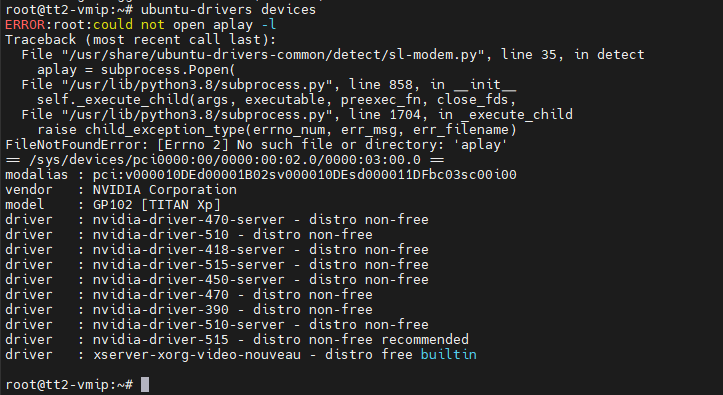Screen dimensions: 723x395
Task: Click 'nvidia-driver-418-server' driver entry
Action: click(217, 249)
